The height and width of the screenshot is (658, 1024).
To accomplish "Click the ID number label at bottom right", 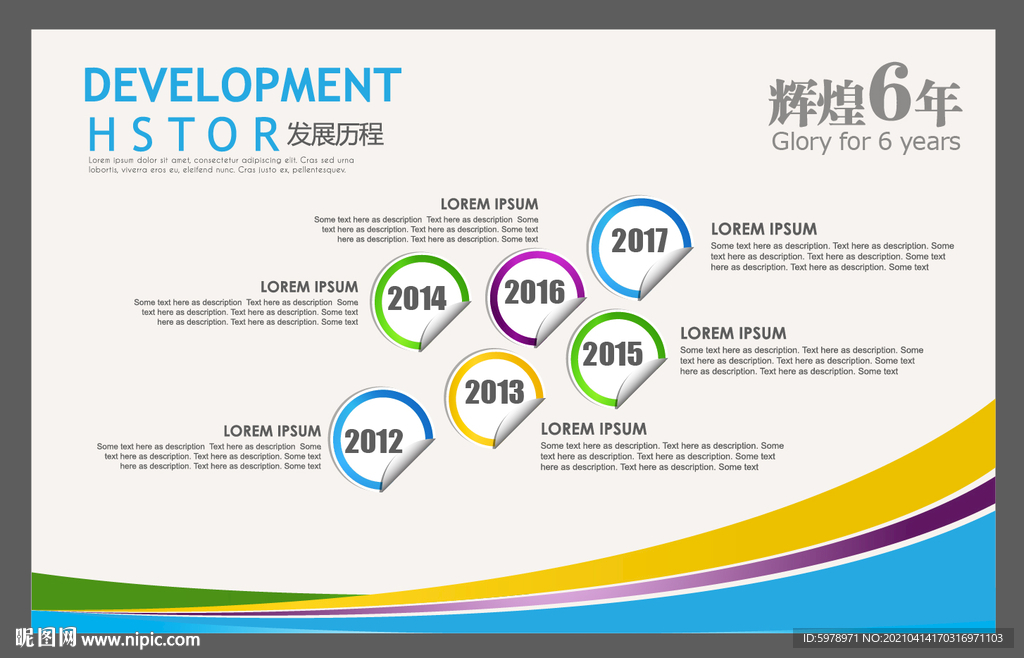I will pos(903,638).
